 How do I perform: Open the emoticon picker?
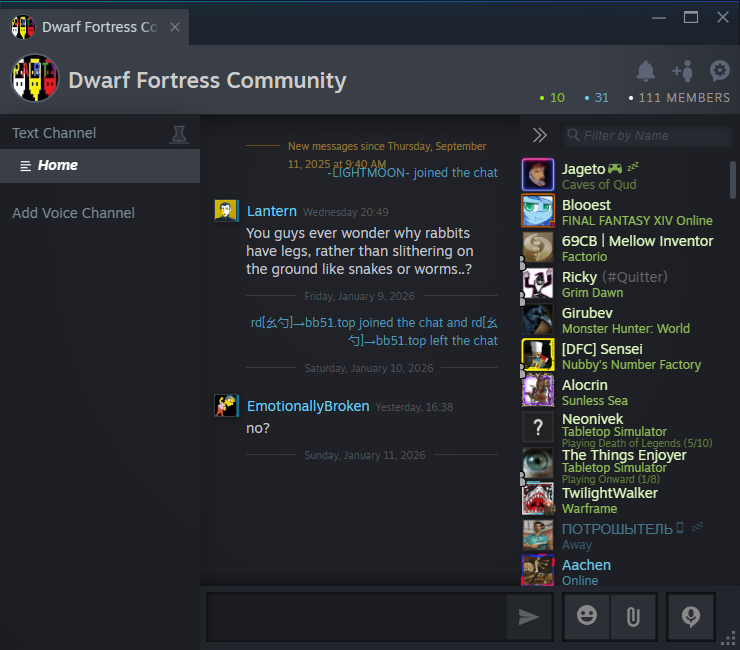click(587, 616)
